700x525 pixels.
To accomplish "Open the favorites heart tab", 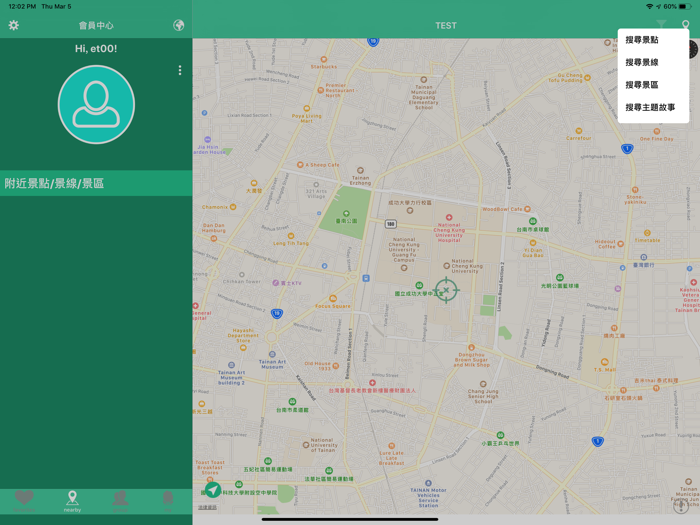I will (x=25, y=499).
